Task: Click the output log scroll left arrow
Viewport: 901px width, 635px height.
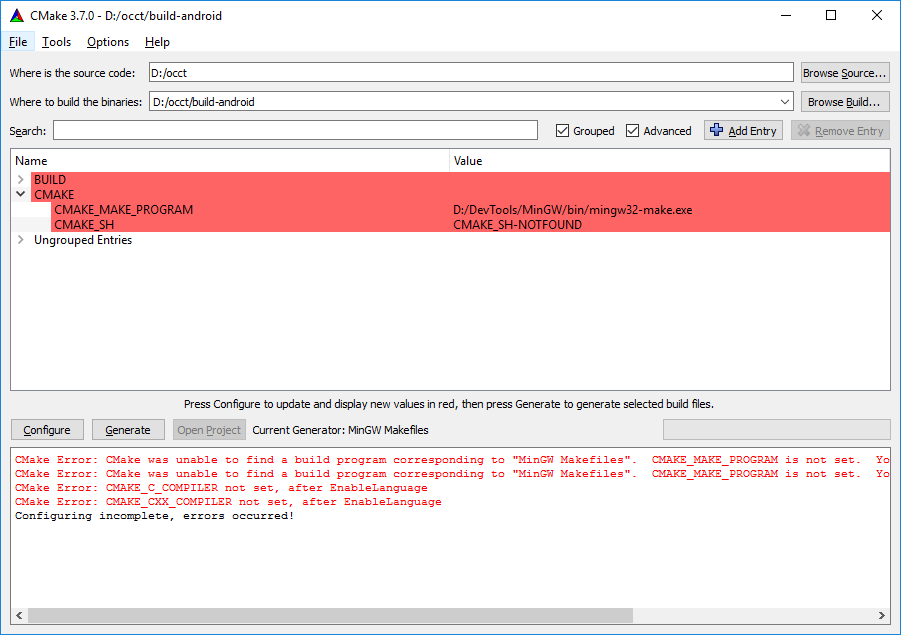Action: (19, 615)
